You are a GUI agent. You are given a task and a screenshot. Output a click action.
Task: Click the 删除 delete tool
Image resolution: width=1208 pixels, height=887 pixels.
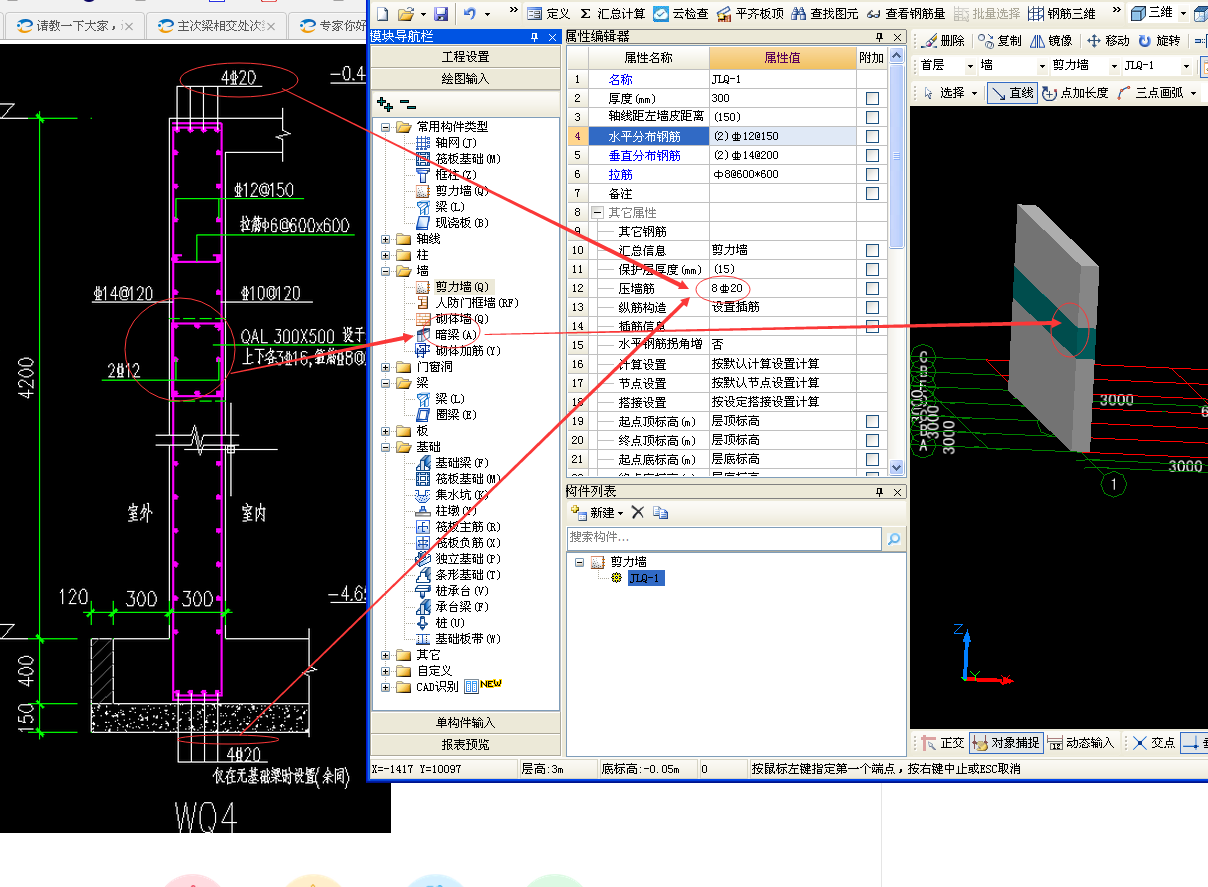pos(943,40)
